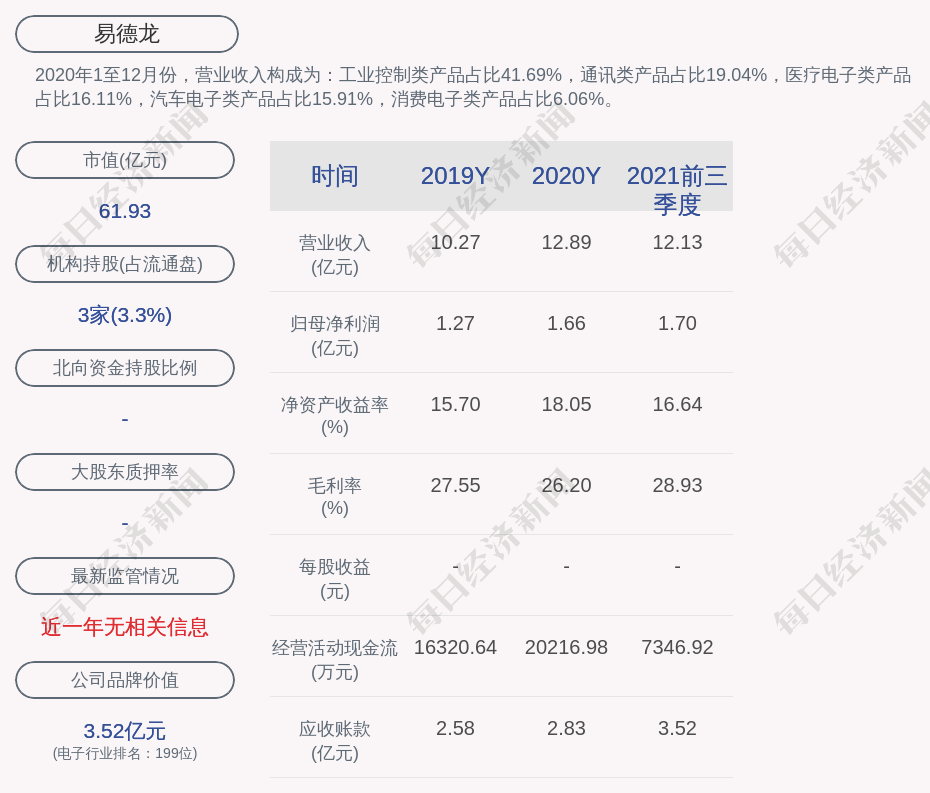Click the 时间 table header
Screen dimensions: 930x793
point(335,176)
